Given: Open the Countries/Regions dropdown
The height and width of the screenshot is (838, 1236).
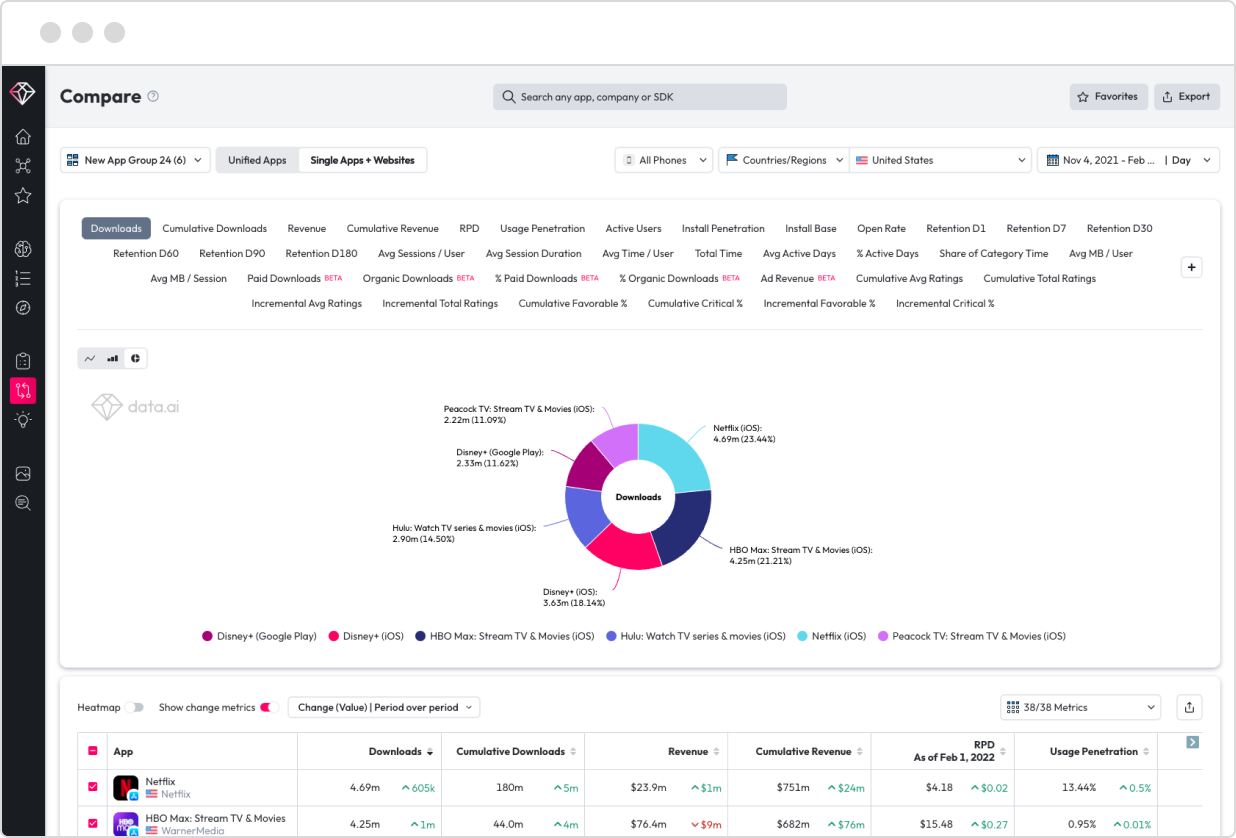Looking at the screenshot, I should pos(784,160).
